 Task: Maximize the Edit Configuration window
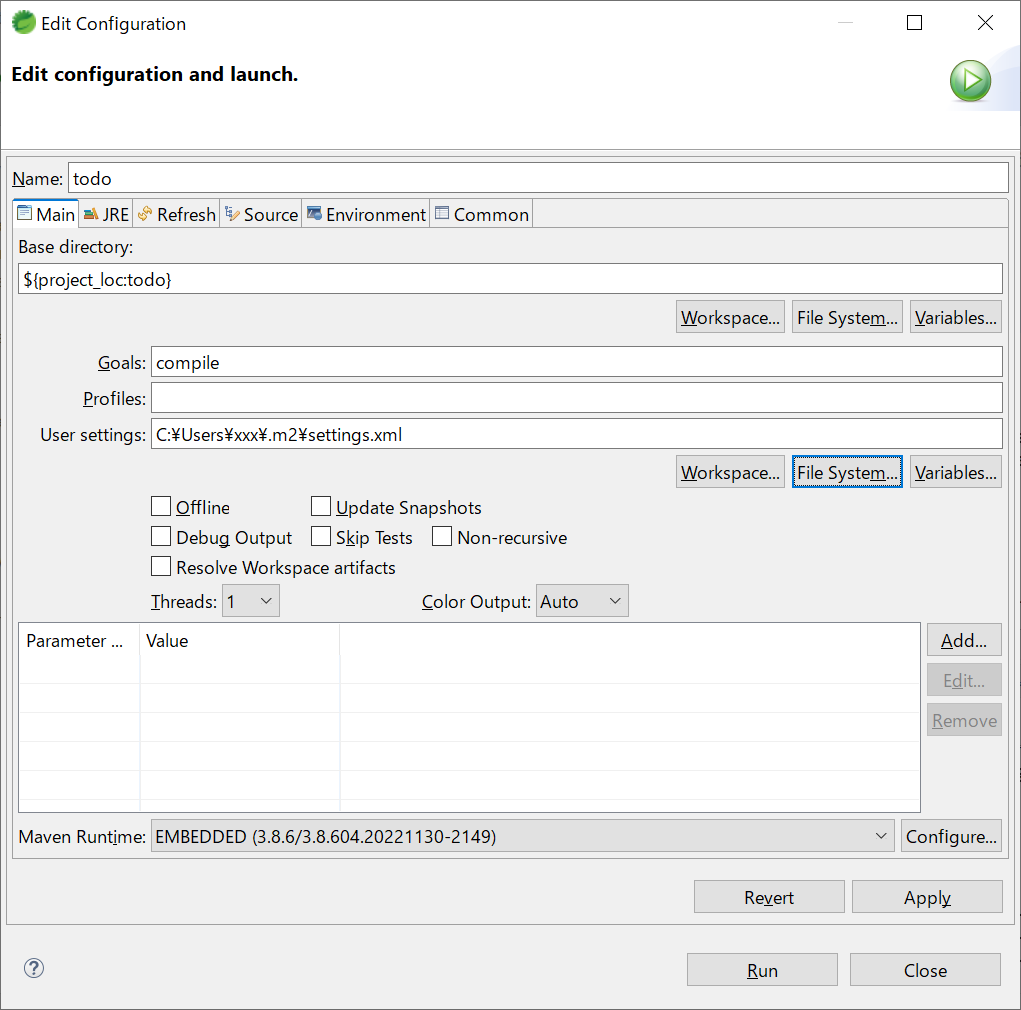(914, 23)
